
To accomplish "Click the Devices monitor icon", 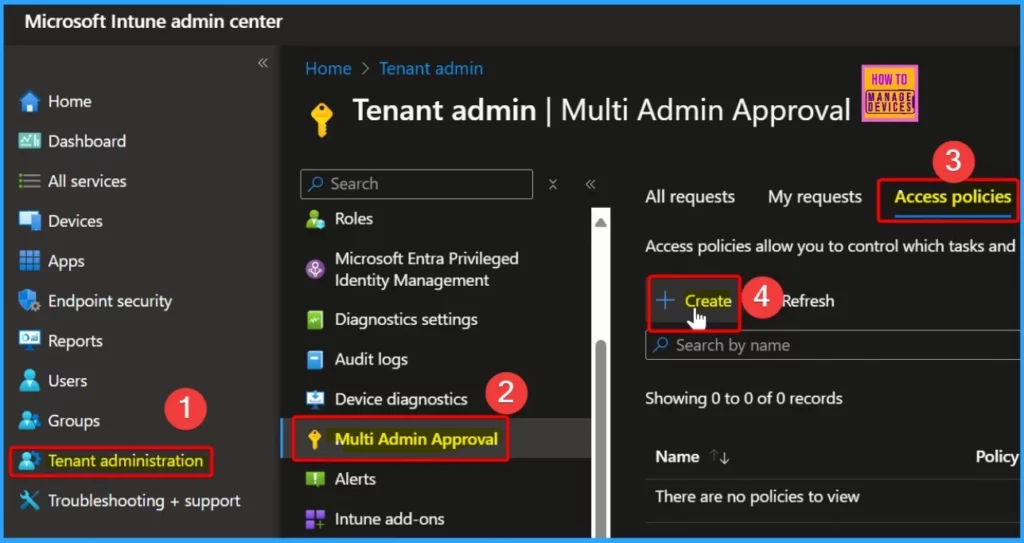I will pos(29,221).
